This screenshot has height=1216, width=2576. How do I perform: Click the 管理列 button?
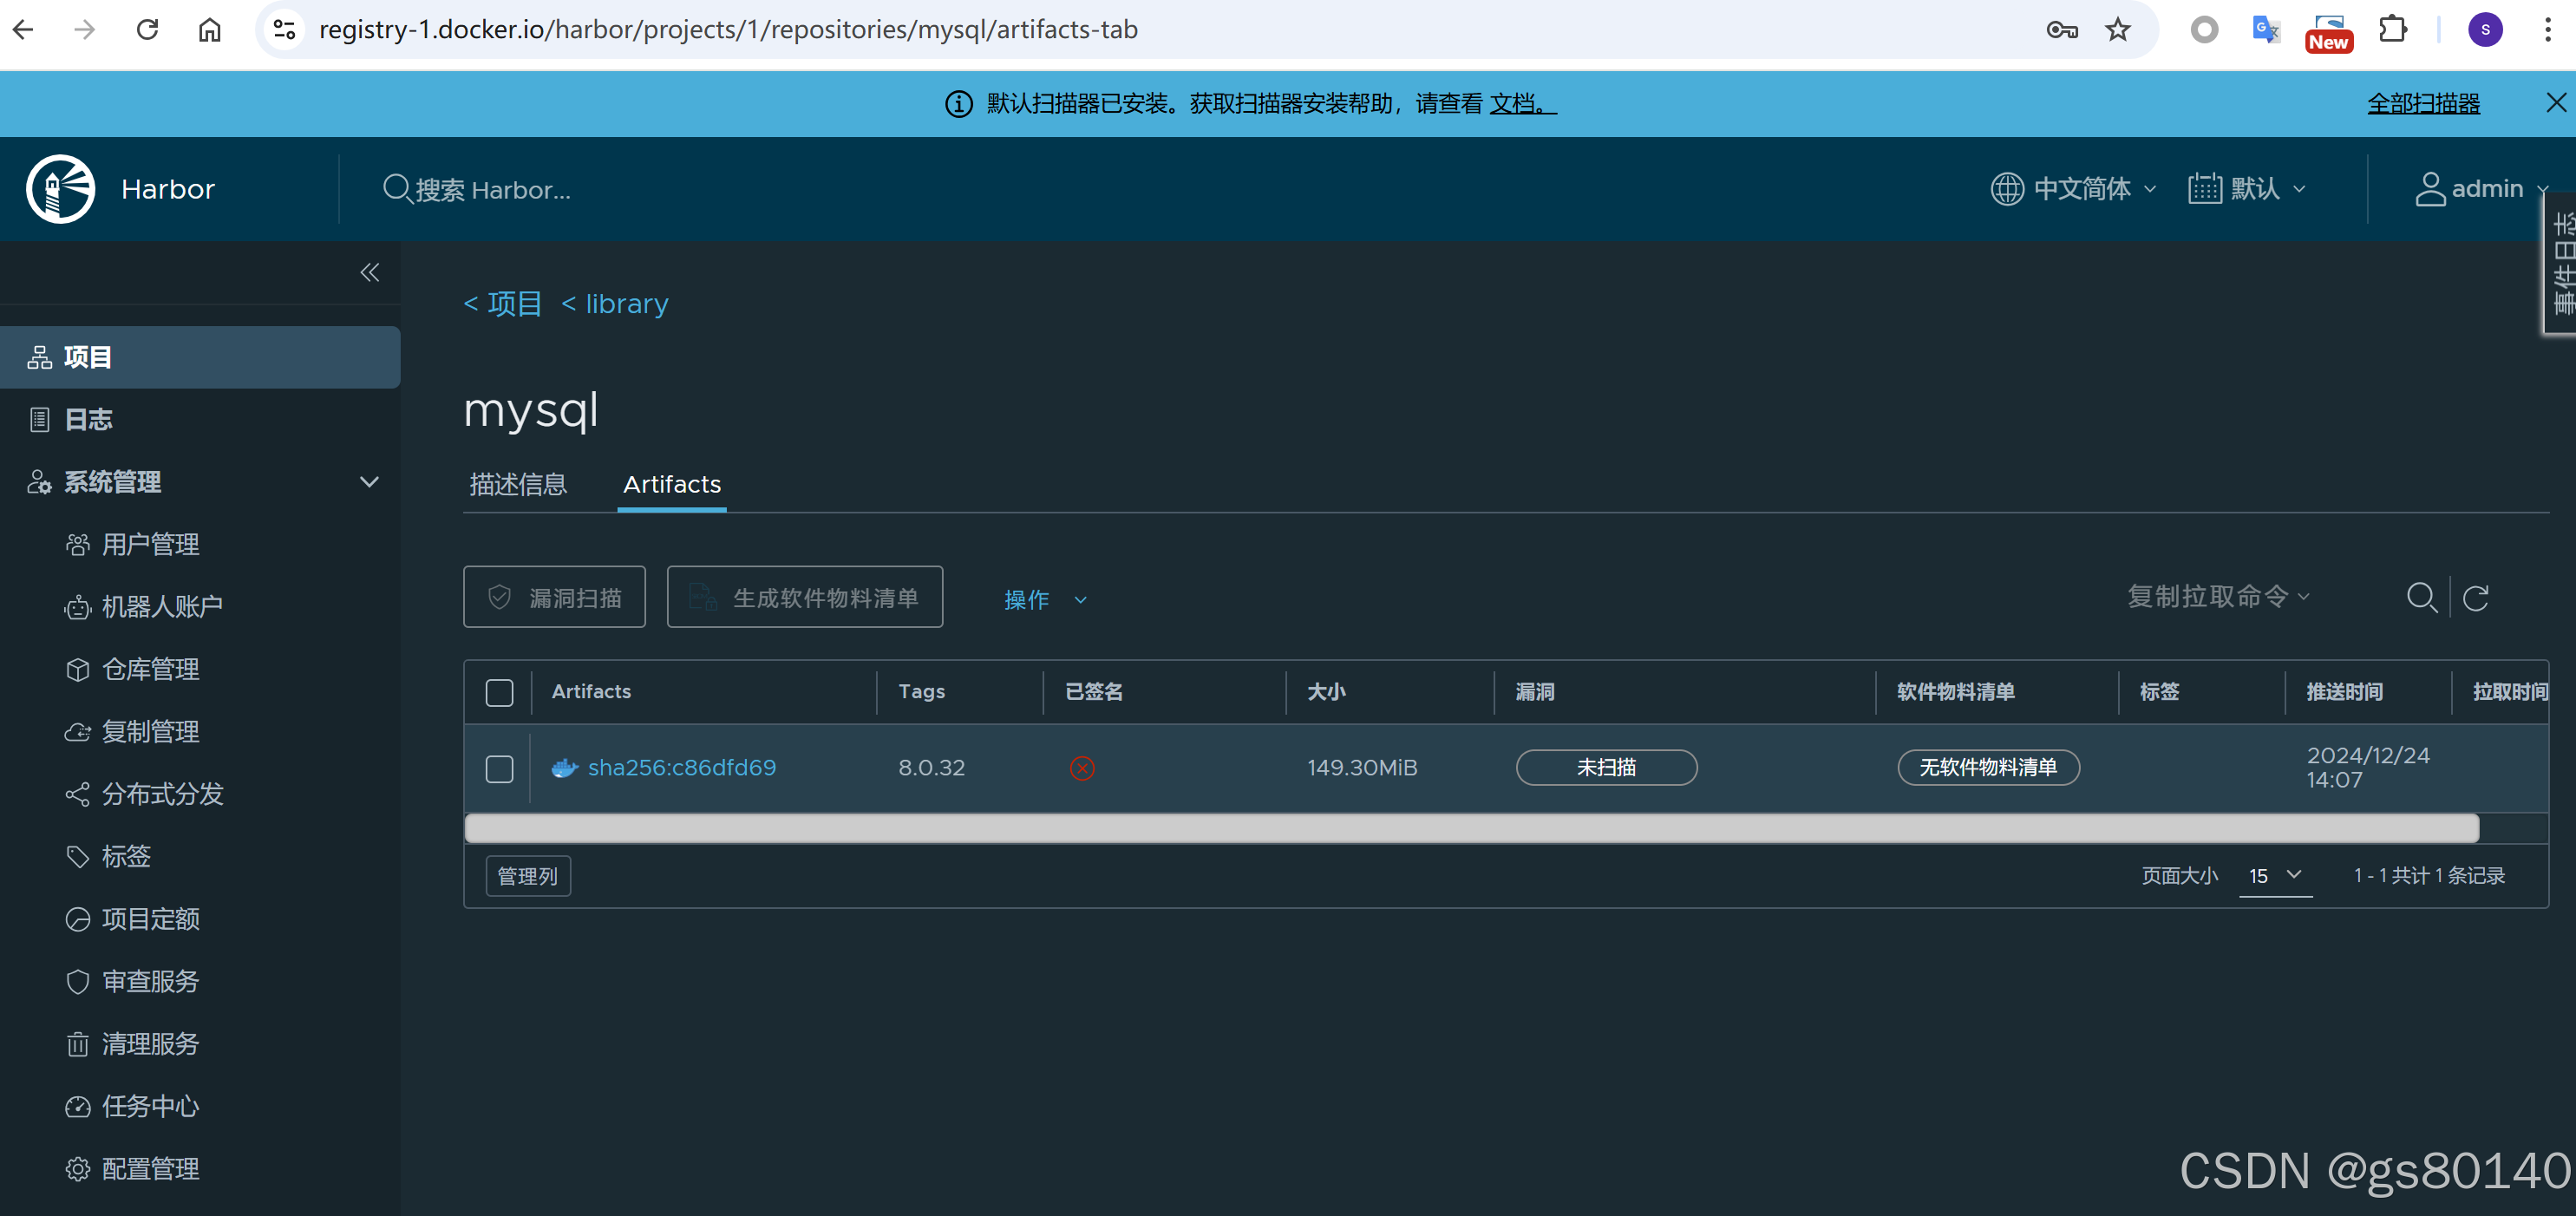(x=528, y=876)
